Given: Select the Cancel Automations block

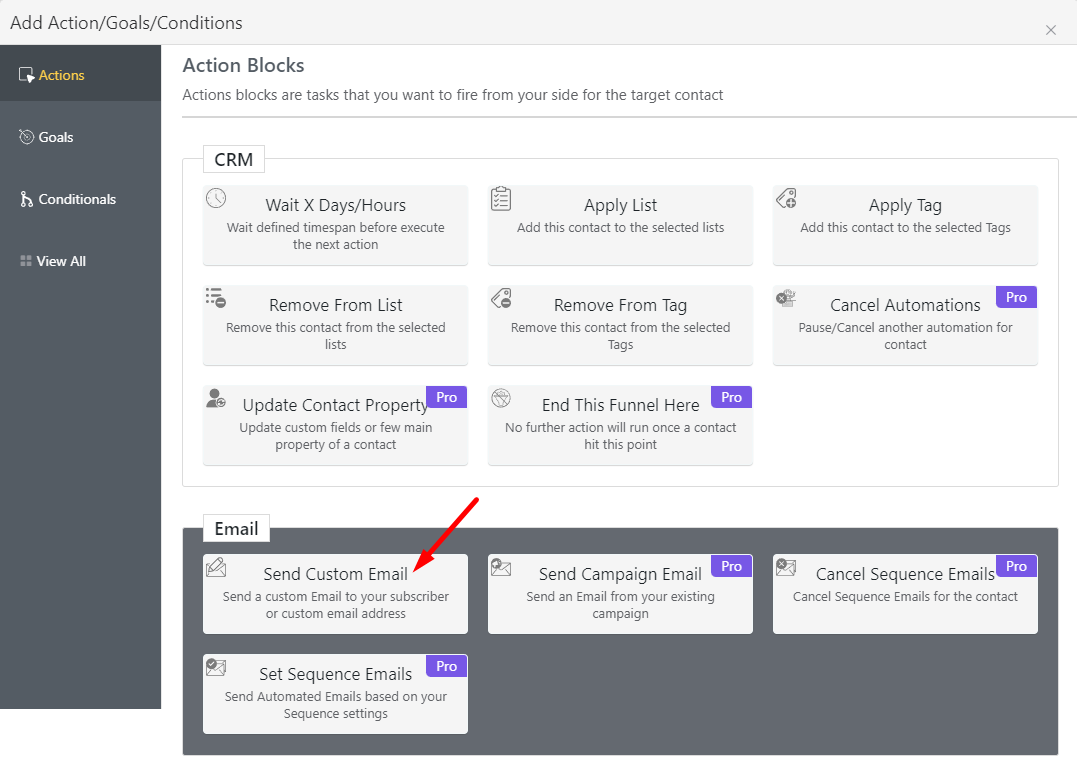Looking at the screenshot, I should (905, 325).
